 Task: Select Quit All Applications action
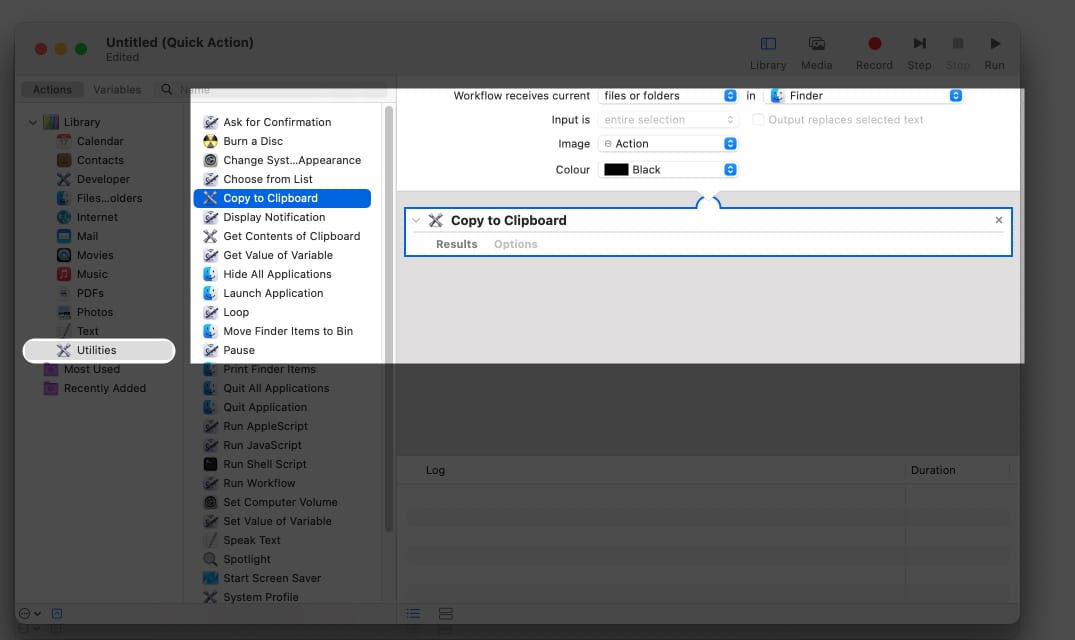tap(276, 389)
